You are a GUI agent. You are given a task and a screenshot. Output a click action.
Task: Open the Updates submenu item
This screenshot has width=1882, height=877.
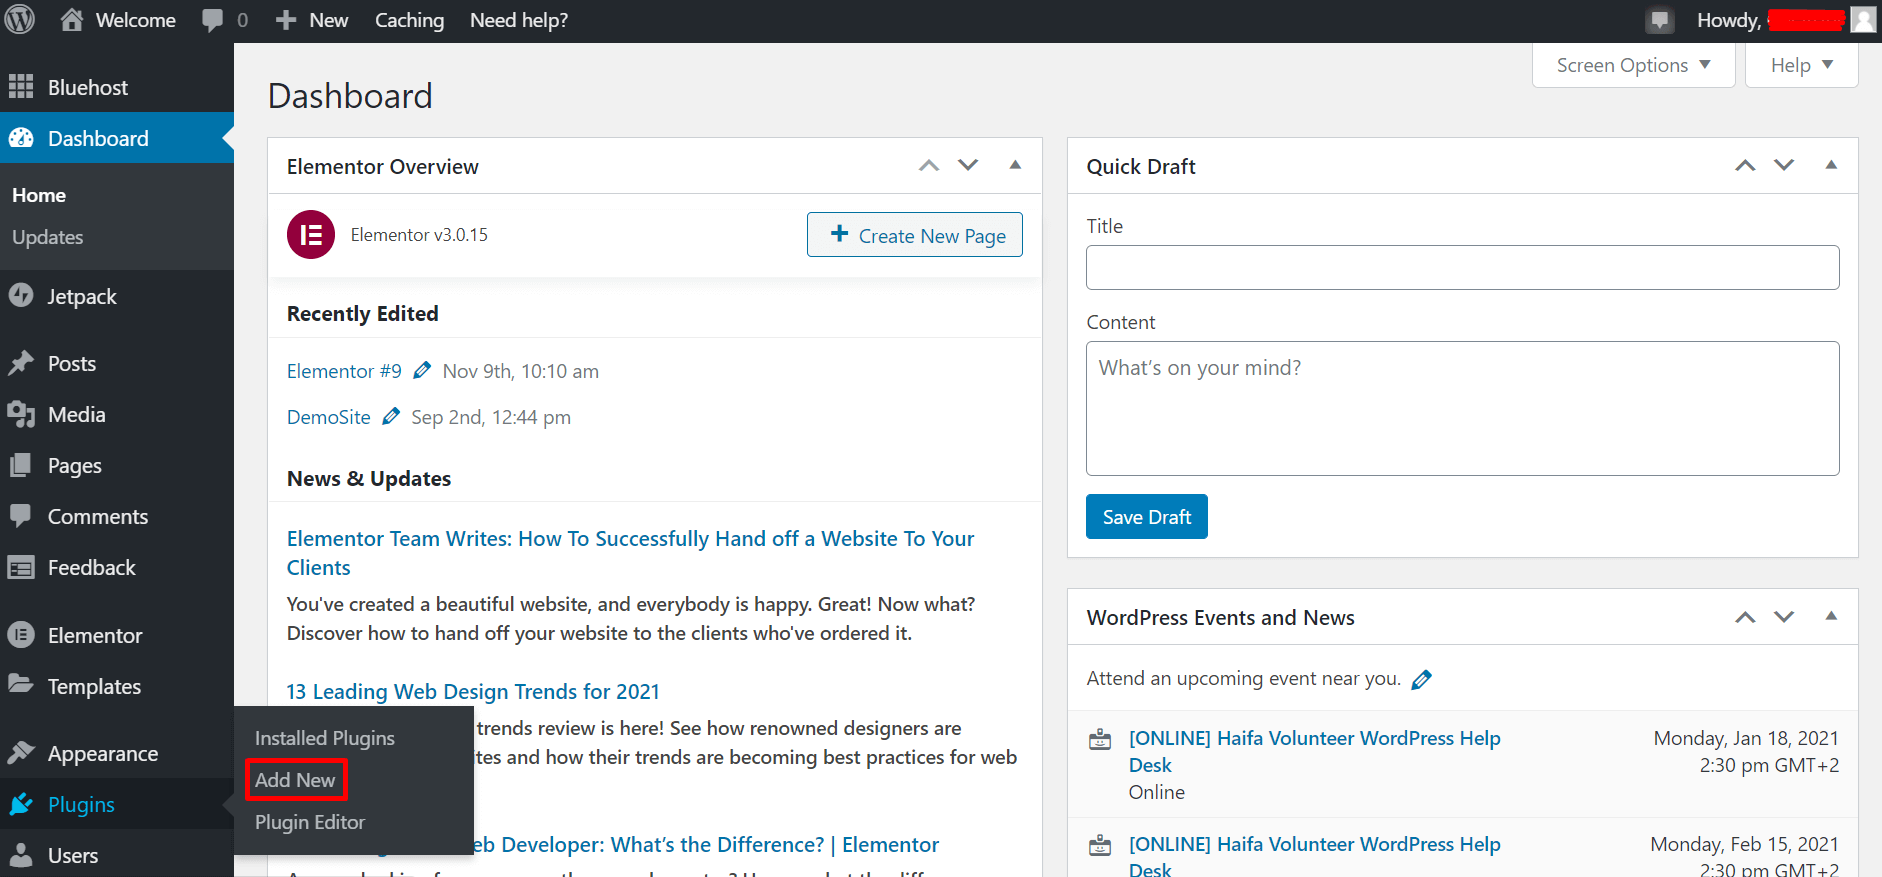click(x=48, y=237)
